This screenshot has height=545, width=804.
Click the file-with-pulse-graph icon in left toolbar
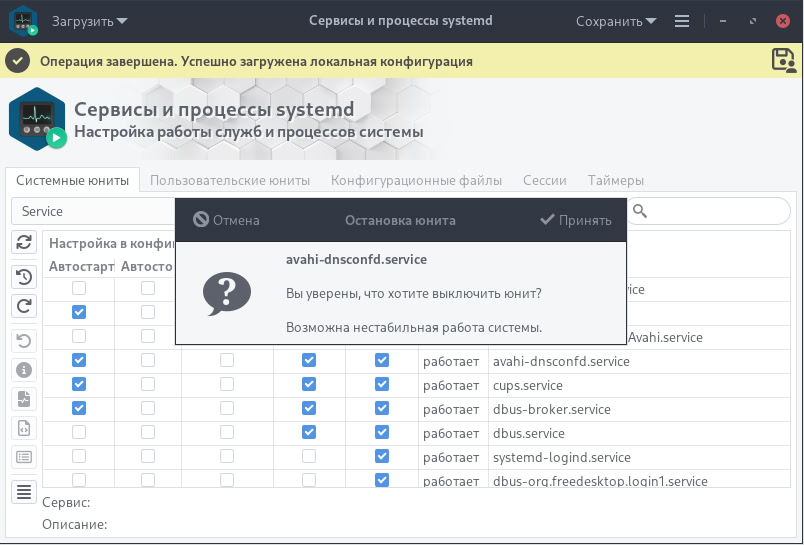tap(24, 399)
